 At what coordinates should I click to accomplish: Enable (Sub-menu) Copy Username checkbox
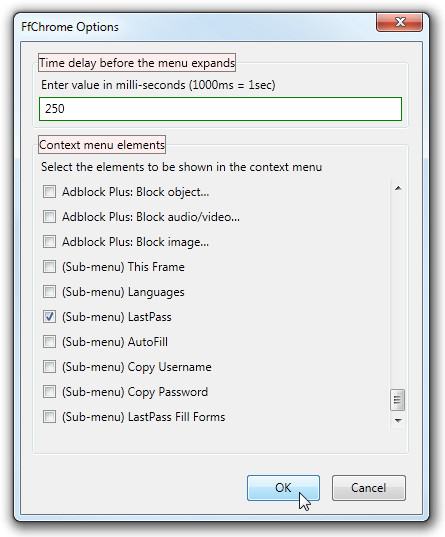pyautogui.click(x=49, y=366)
